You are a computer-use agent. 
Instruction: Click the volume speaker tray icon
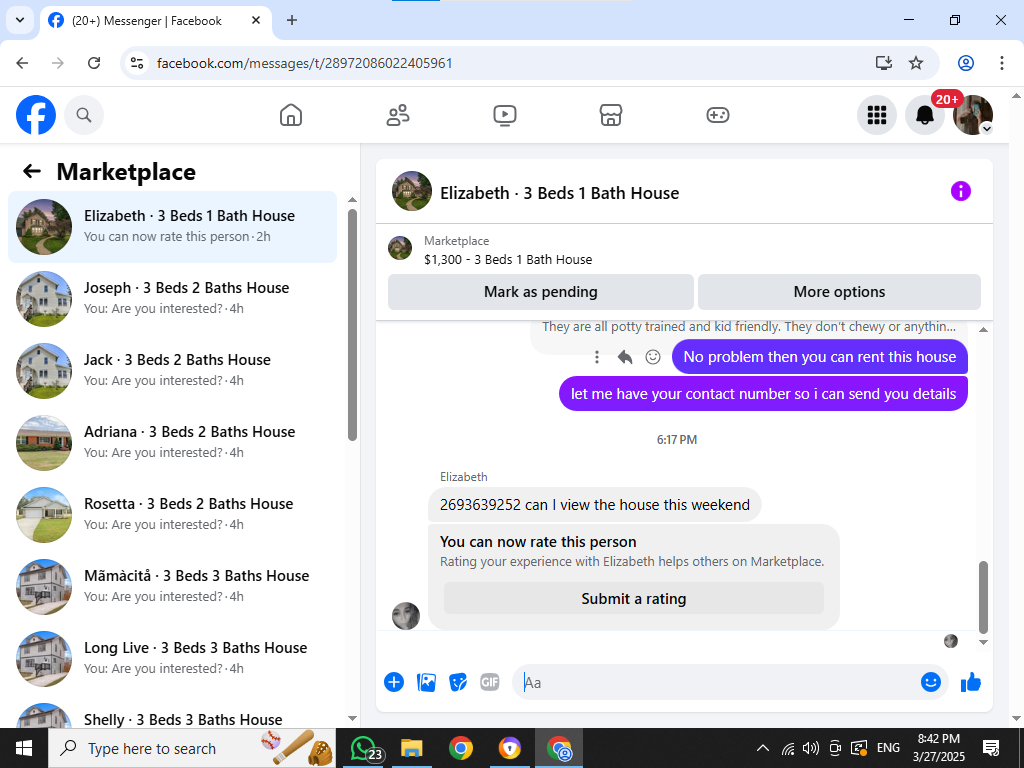[811, 748]
